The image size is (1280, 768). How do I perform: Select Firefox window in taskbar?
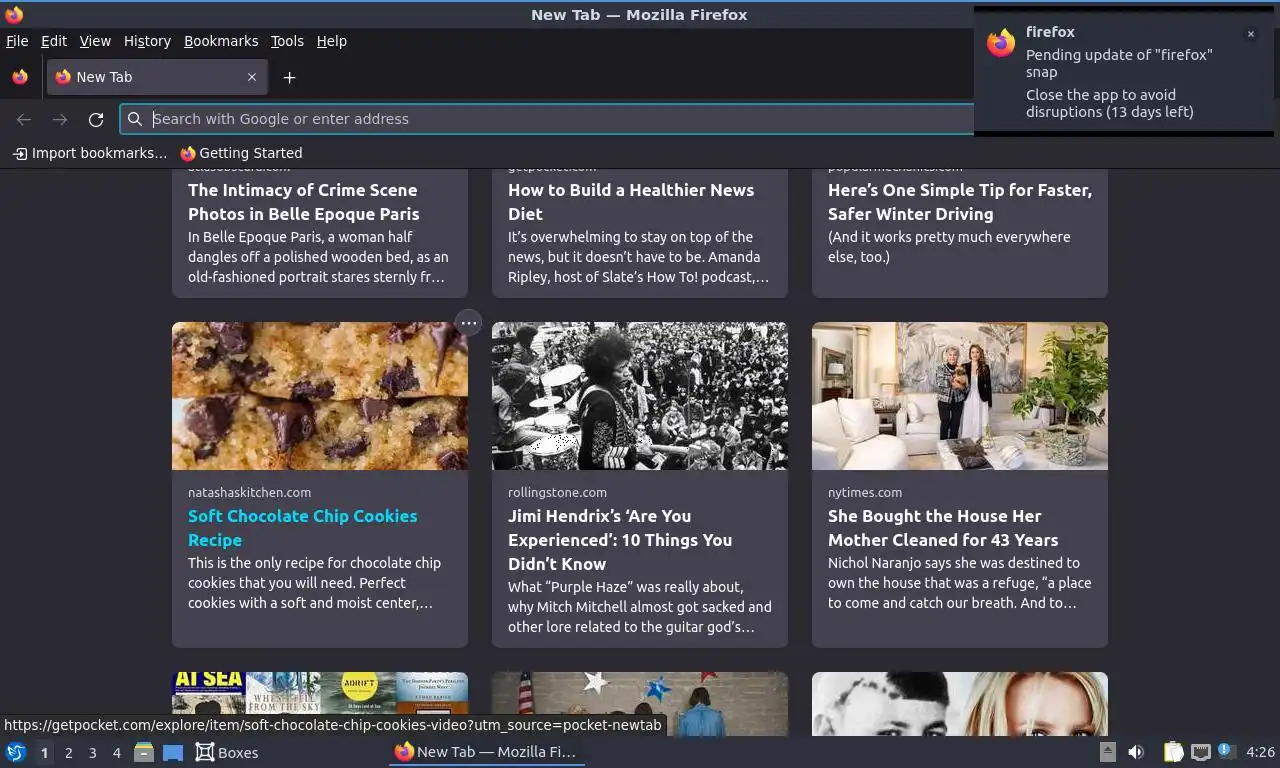[x=486, y=752]
